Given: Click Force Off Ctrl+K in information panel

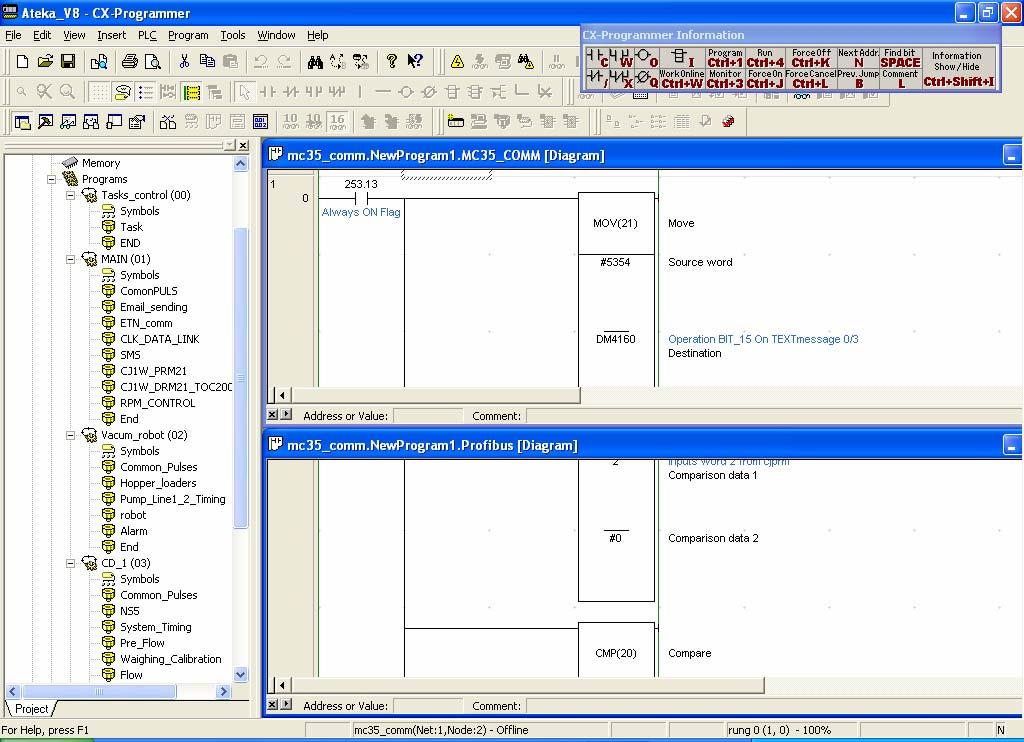Looking at the screenshot, I should click(811, 58).
